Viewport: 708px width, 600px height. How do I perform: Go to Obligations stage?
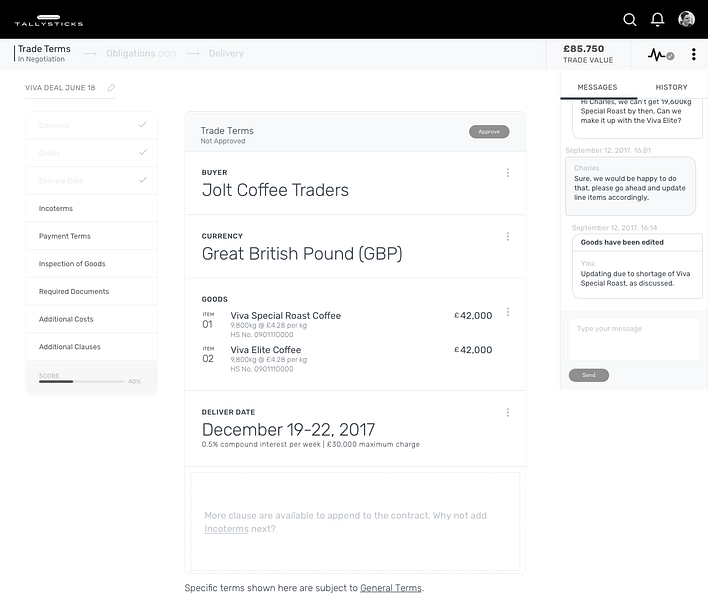pos(140,53)
